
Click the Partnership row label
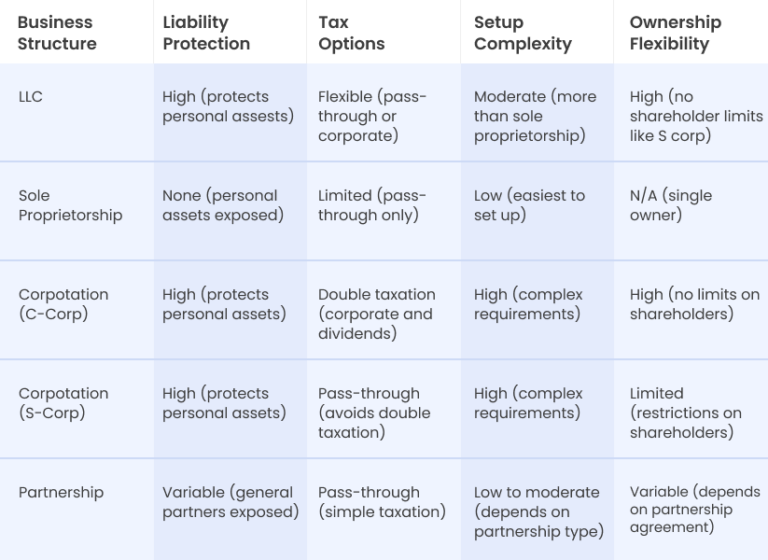[x=61, y=492]
